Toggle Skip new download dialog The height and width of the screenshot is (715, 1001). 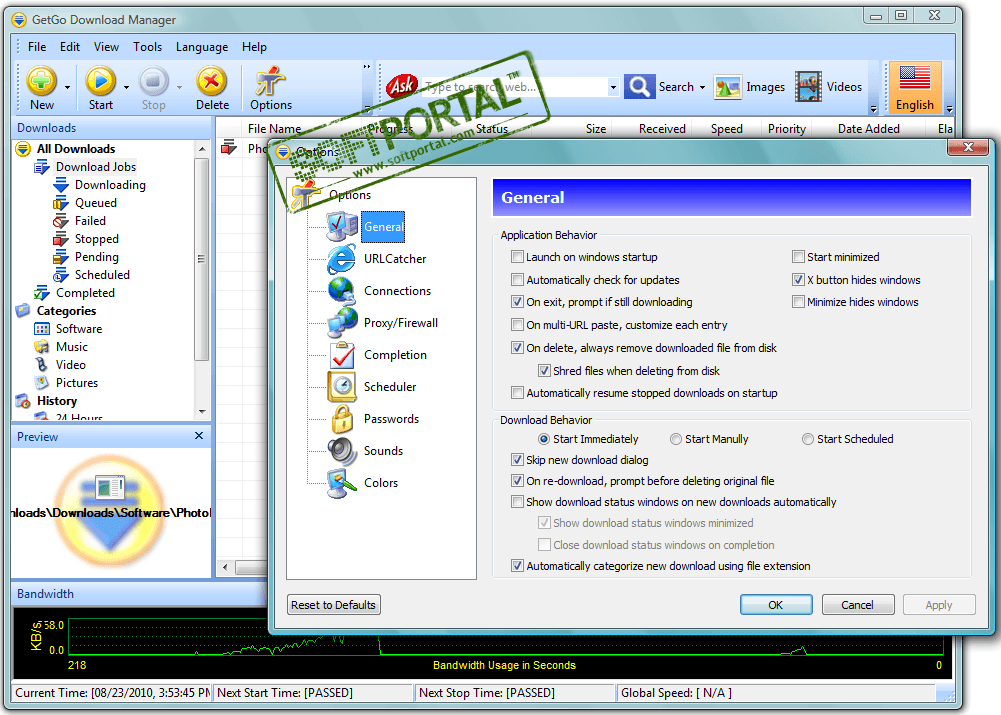517,460
